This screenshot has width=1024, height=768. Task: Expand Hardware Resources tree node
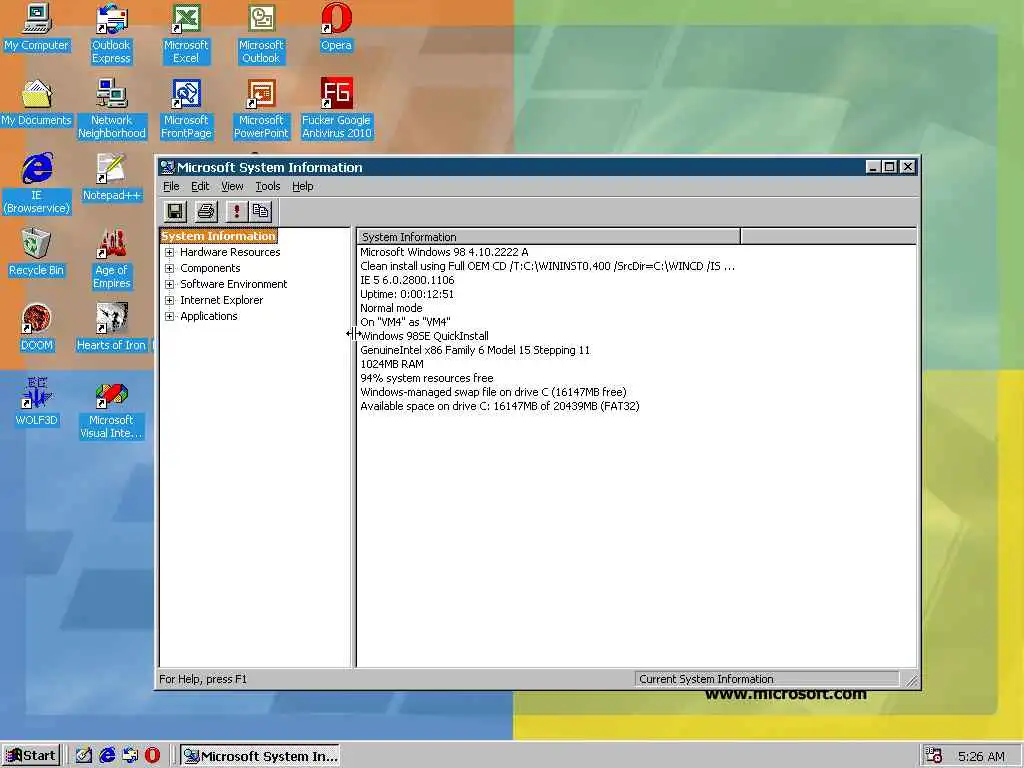[169, 252]
